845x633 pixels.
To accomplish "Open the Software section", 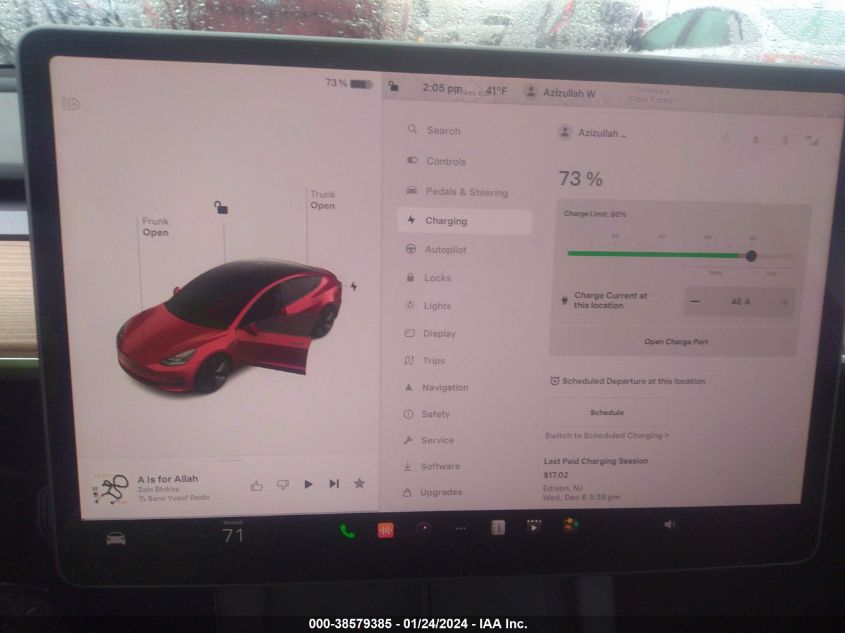I will click(x=431, y=466).
